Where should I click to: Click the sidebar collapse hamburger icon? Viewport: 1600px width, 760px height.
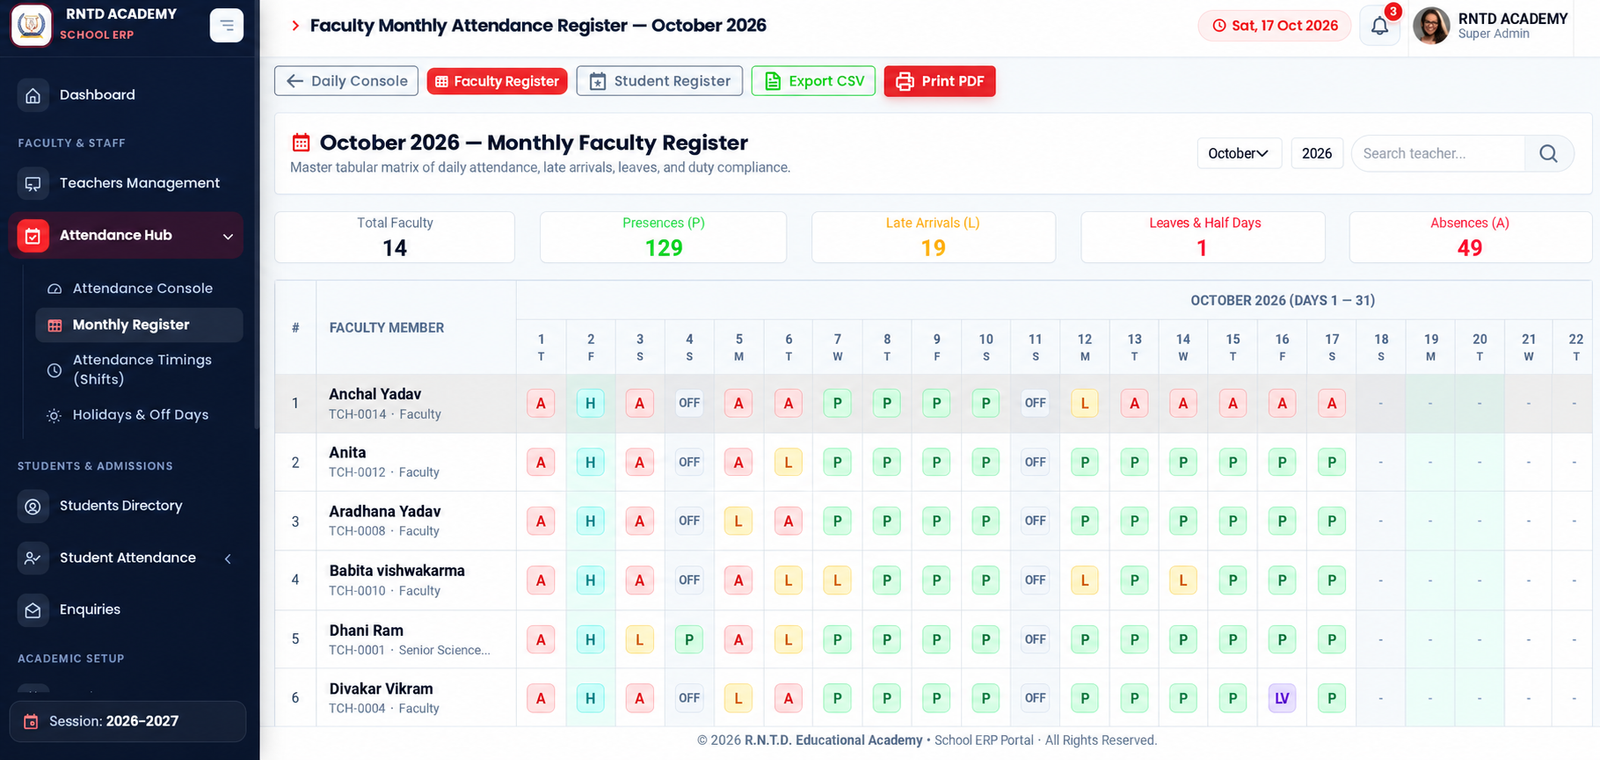tap(227, 25)
